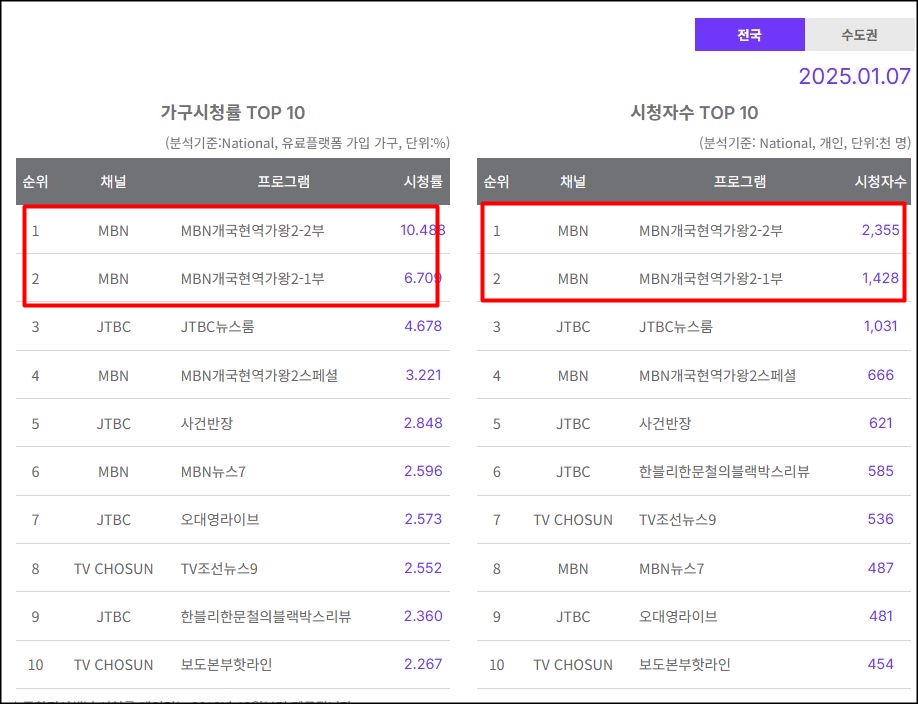This screenshot has width=918, height=704.
Task: Click the 가구시청률 TOP 10 heading
Action: point(232,112)
